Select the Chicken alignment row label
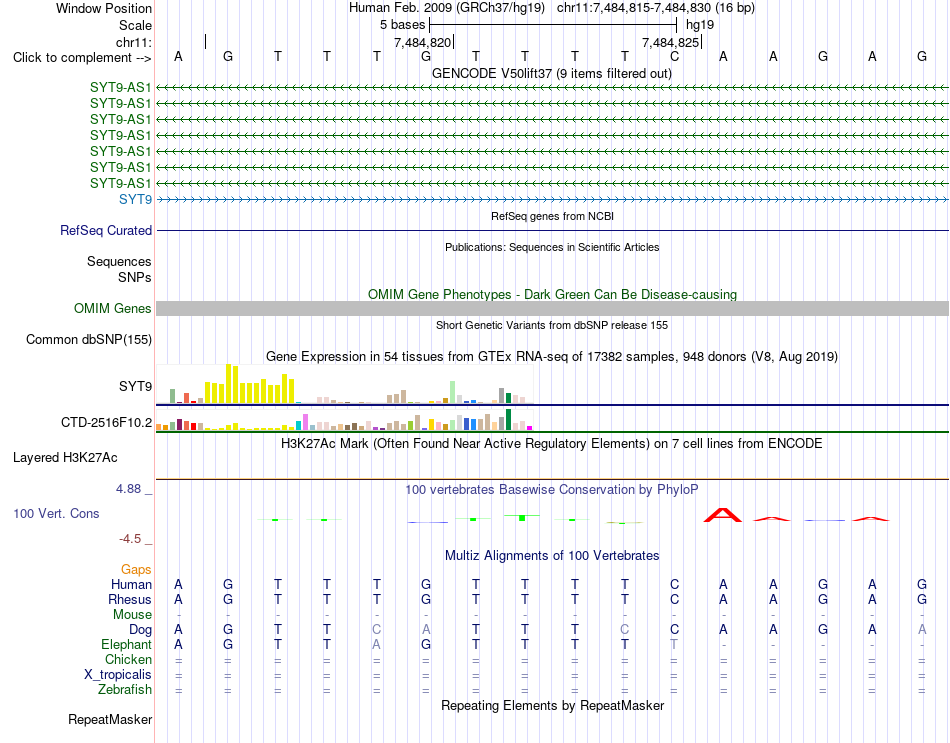950x743 pixels. (x=128, y=659)
